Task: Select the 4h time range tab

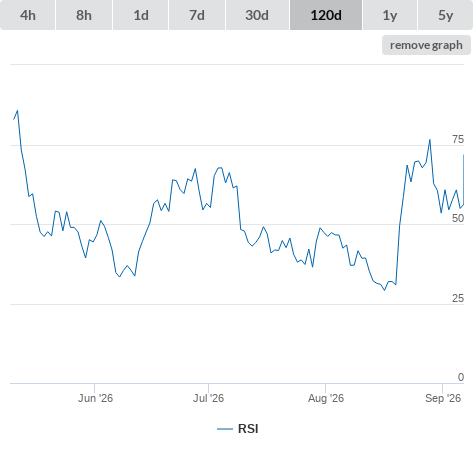Action: (x=28, y=15)
